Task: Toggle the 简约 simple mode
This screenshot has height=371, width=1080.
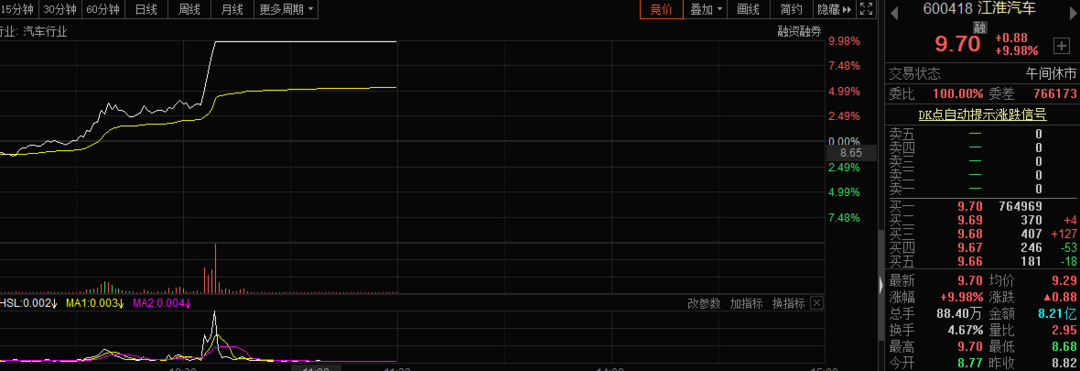Action: point(791,10)
